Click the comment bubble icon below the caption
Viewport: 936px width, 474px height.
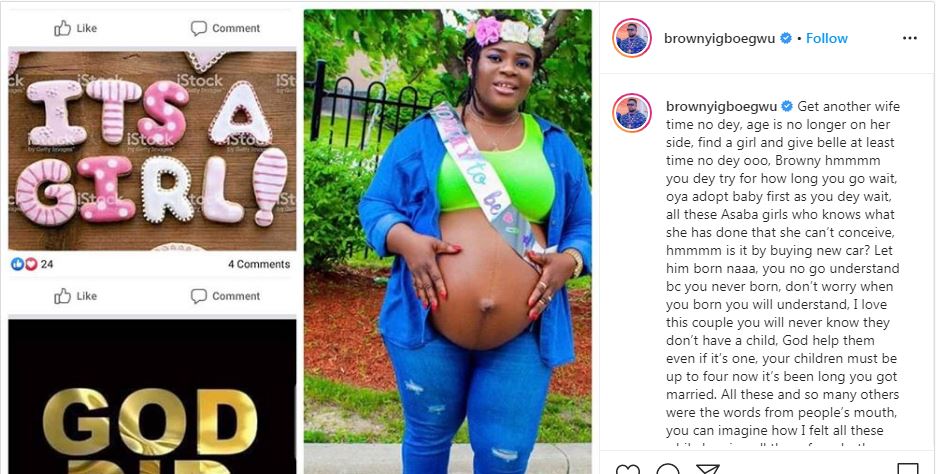tap(667, 469)
